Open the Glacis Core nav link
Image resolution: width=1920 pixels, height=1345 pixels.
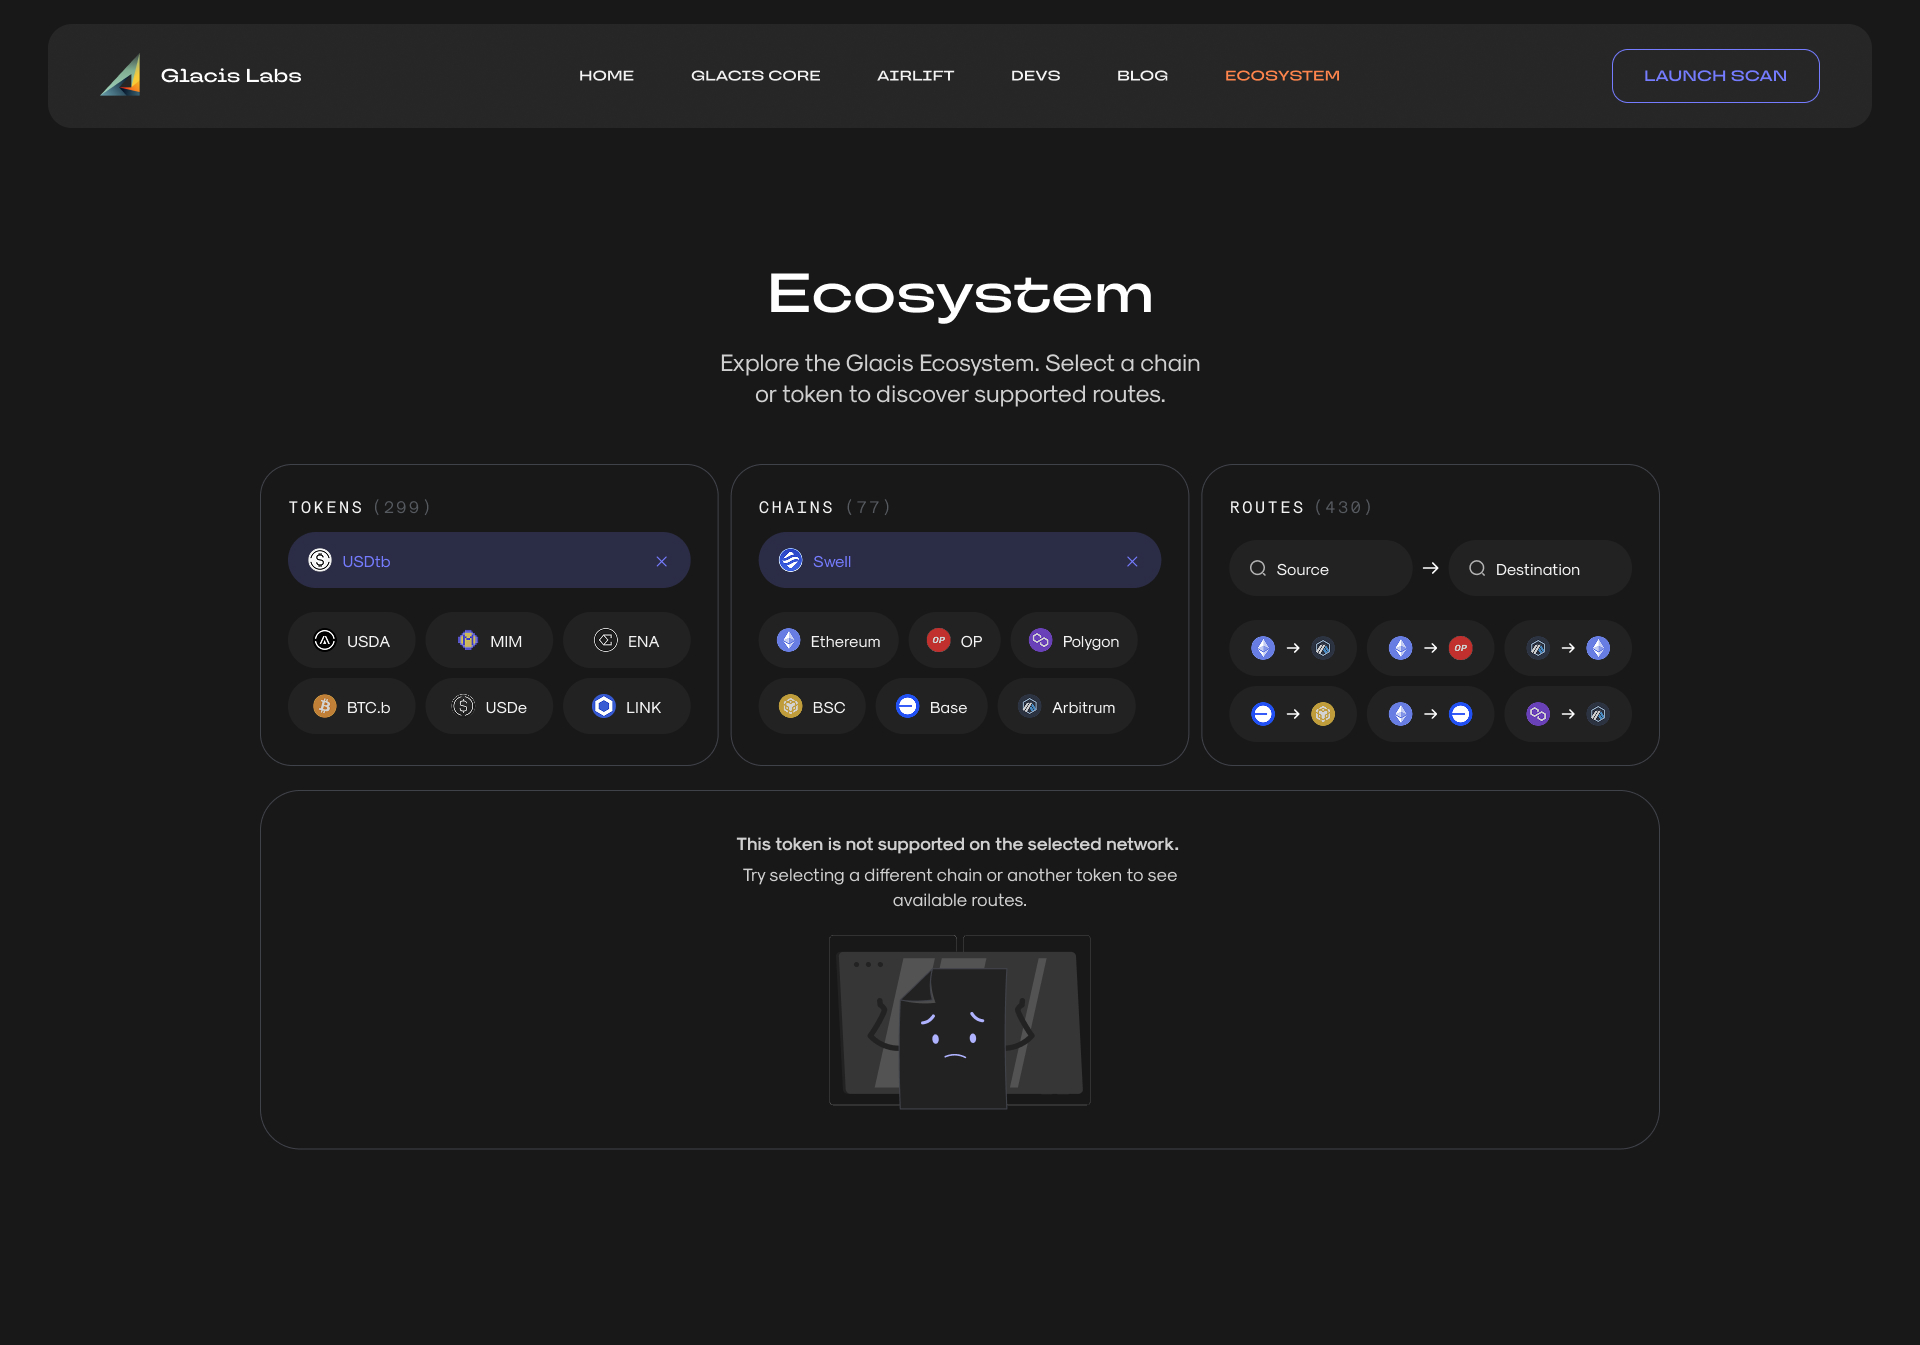coord(755,76)
